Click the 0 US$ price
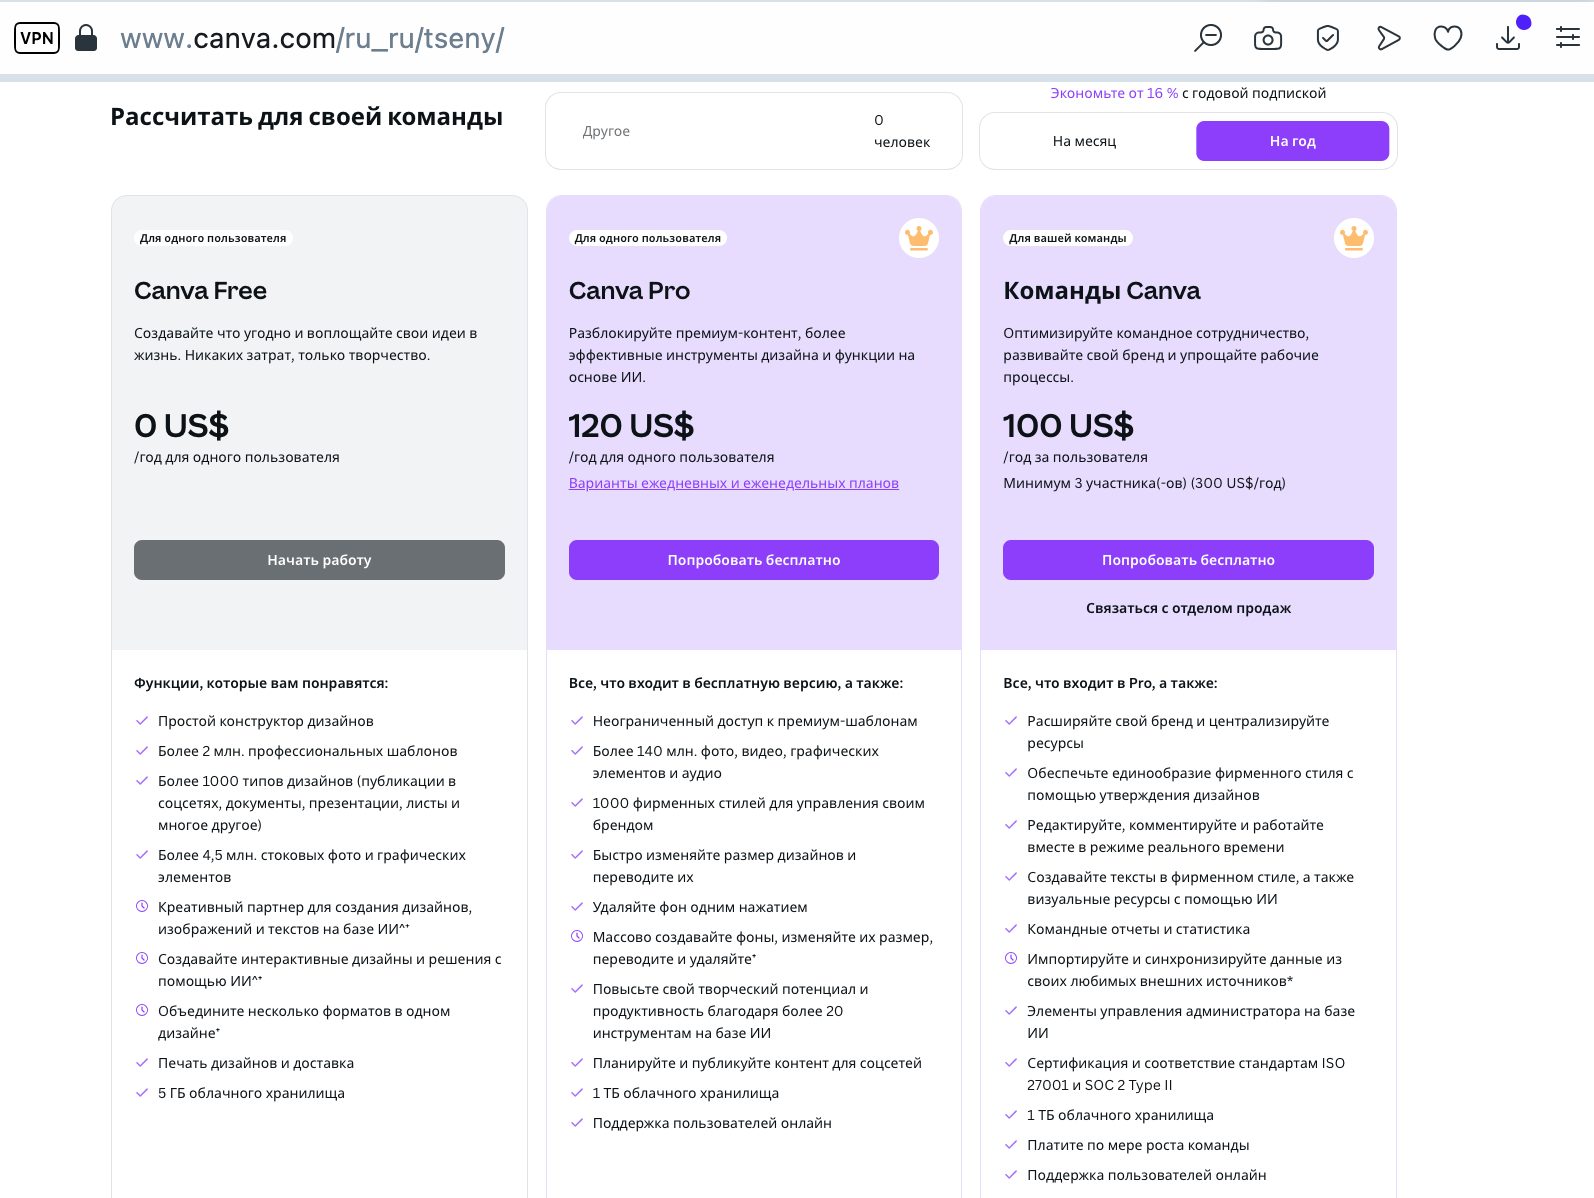 pyautogui.click(x=181, y=426)
